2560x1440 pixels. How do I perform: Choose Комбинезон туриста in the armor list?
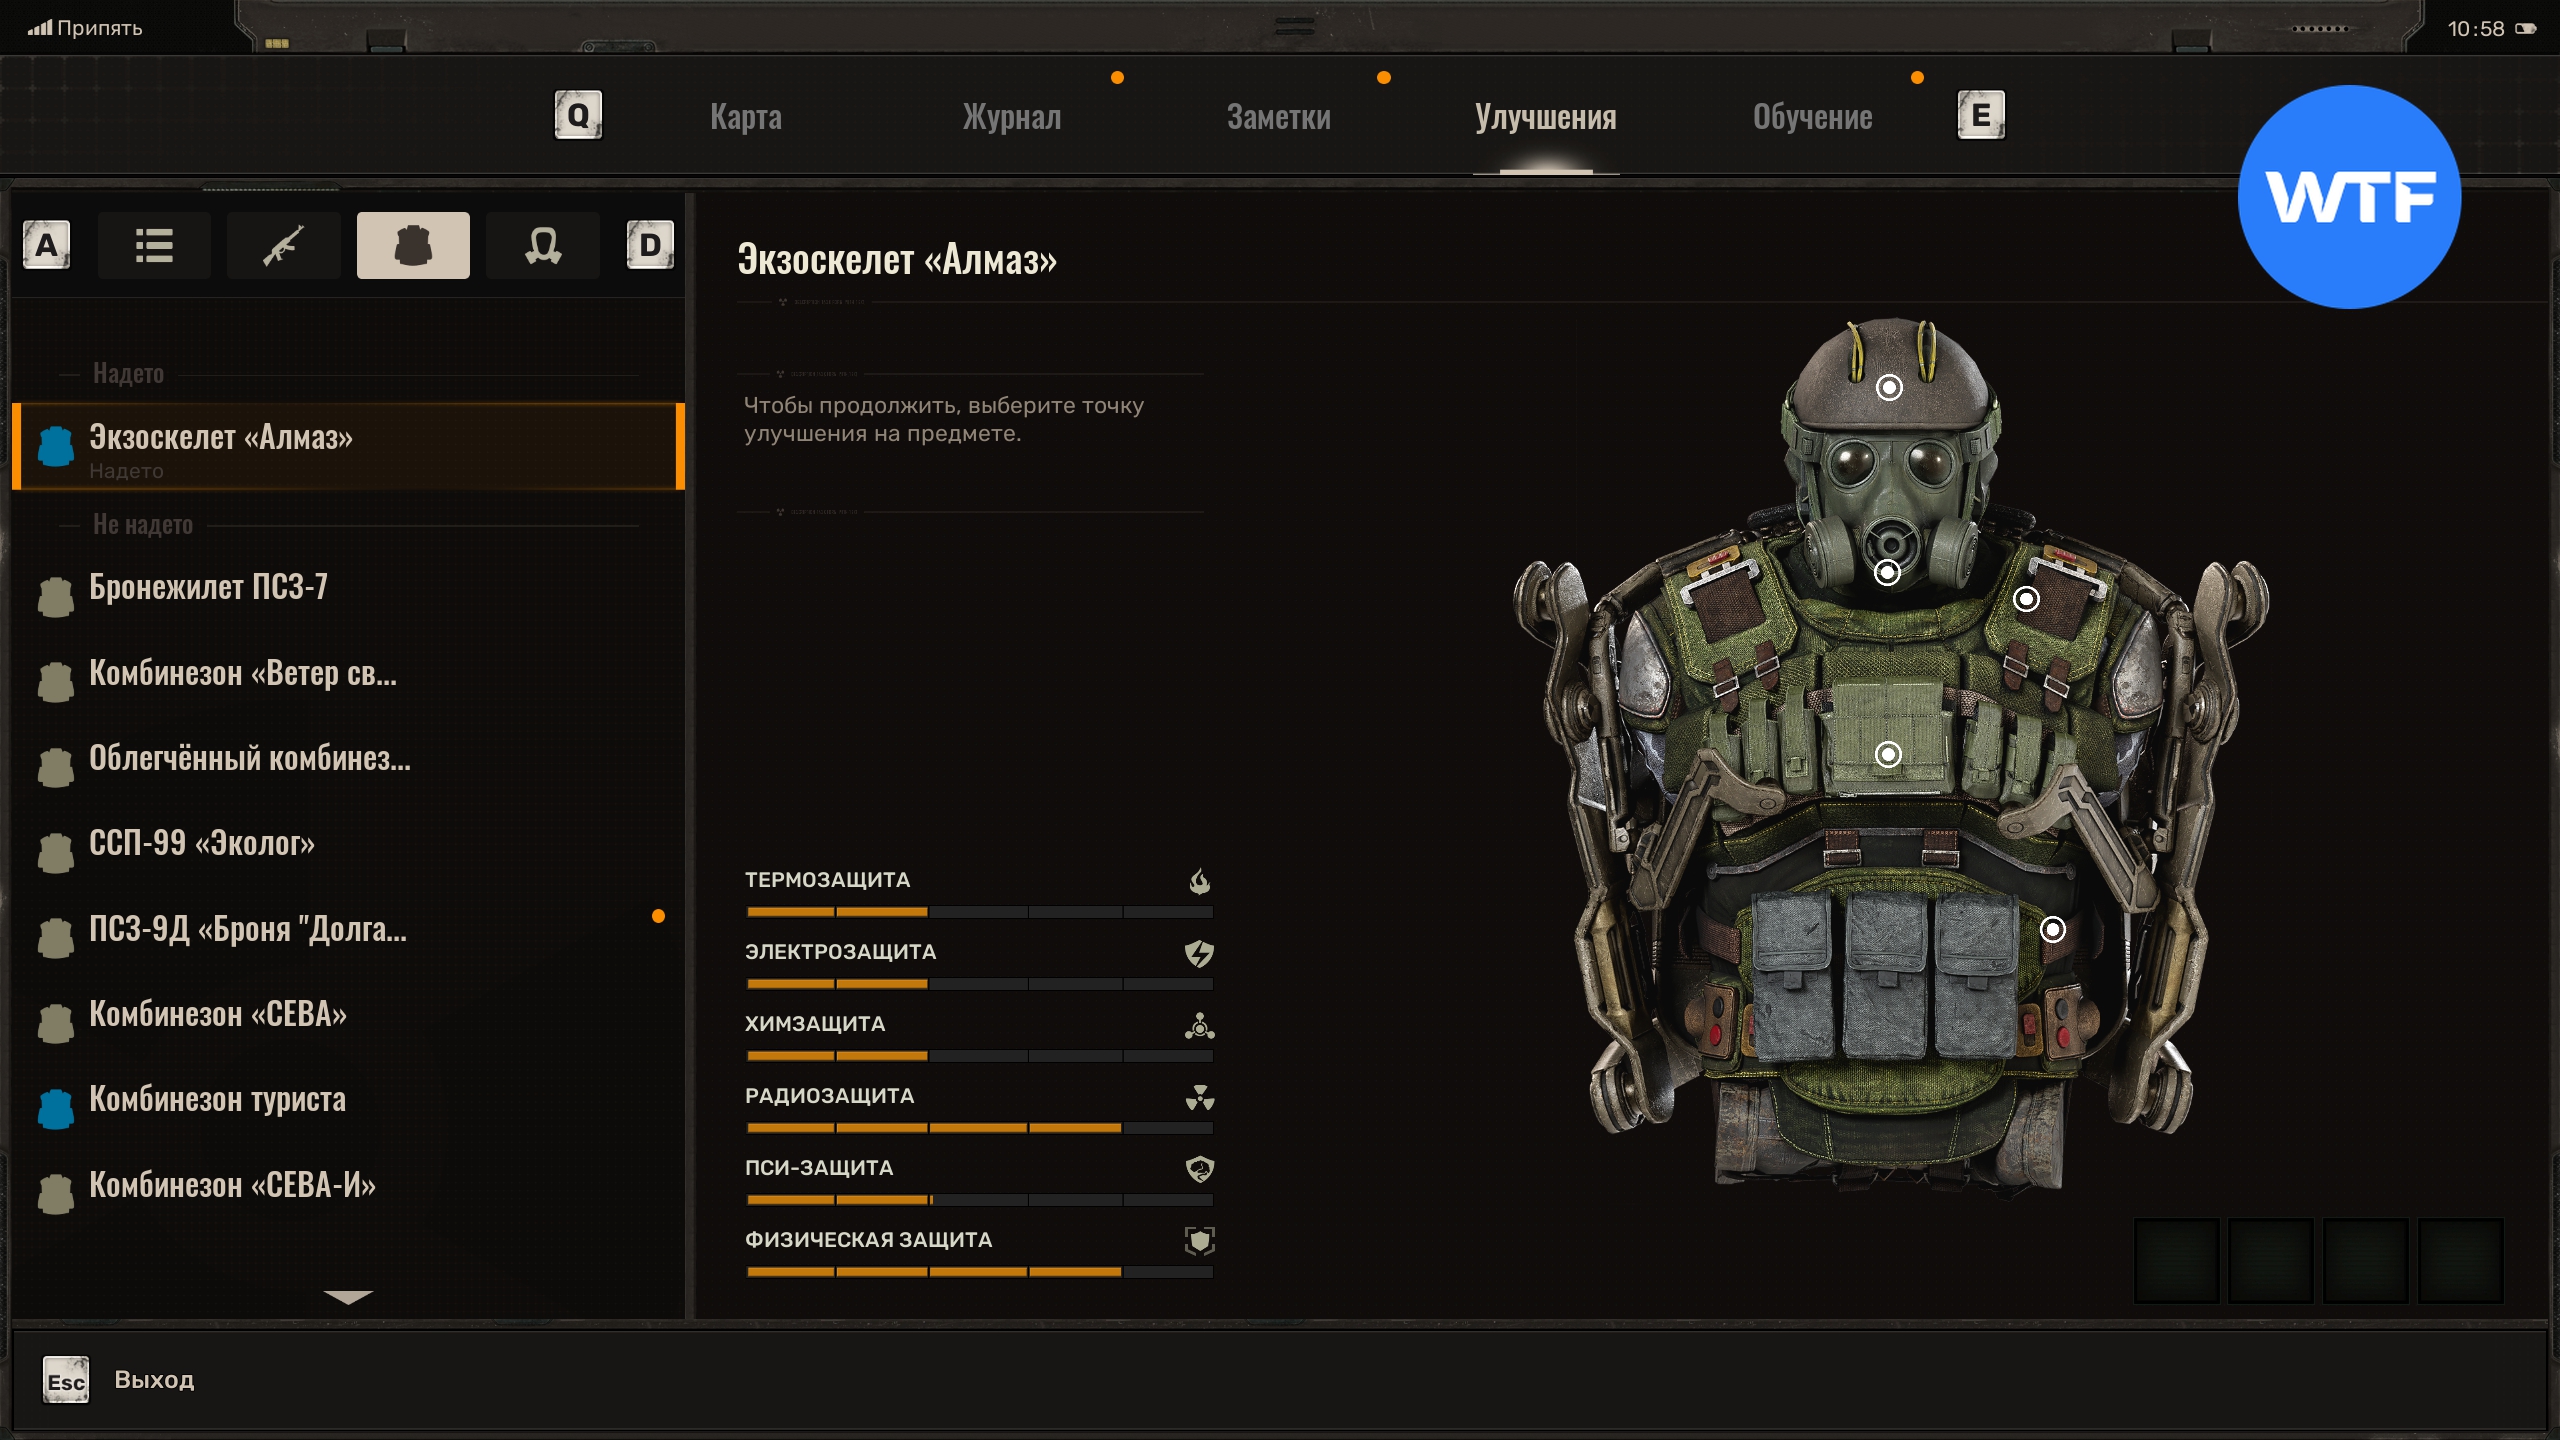tap(217, 1100)
